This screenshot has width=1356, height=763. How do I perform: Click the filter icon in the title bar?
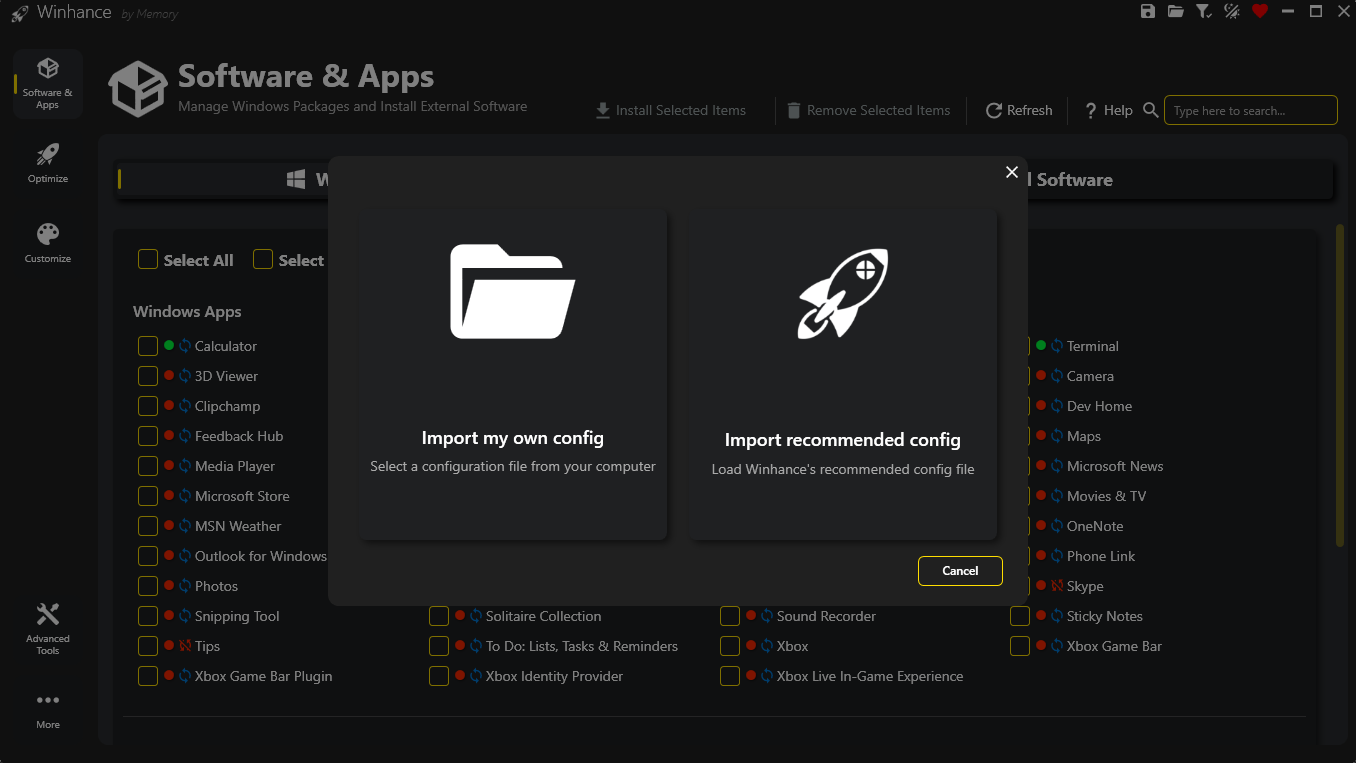click(x=1203, y=11)
